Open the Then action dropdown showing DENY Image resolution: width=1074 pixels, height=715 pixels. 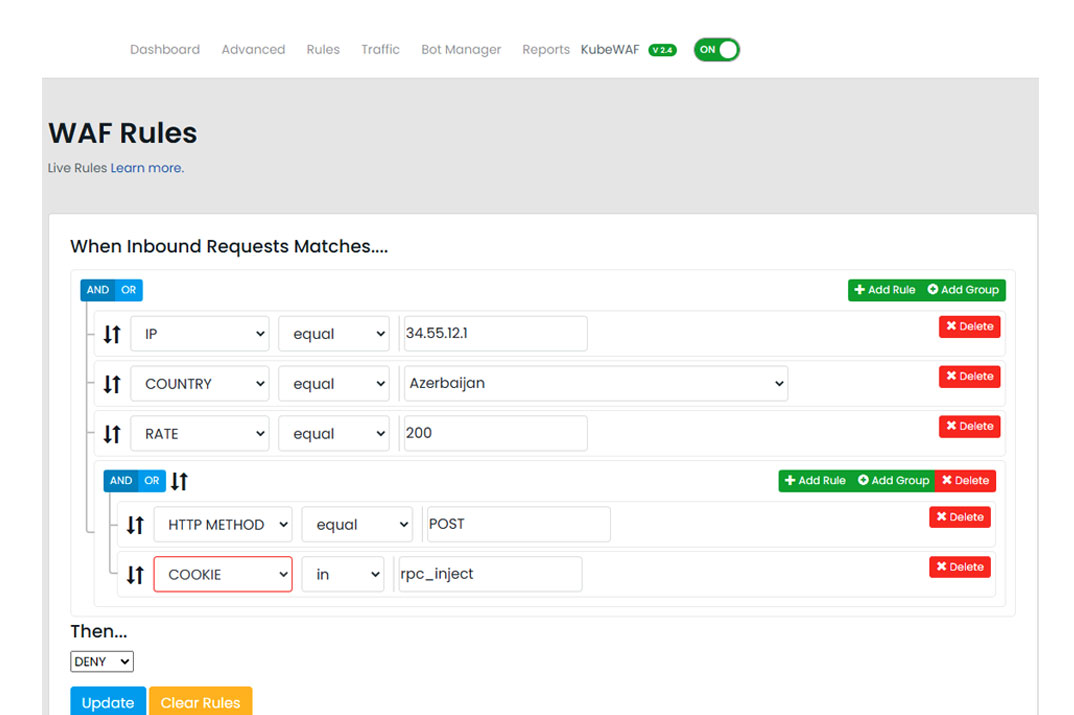(x=101, y=661)
